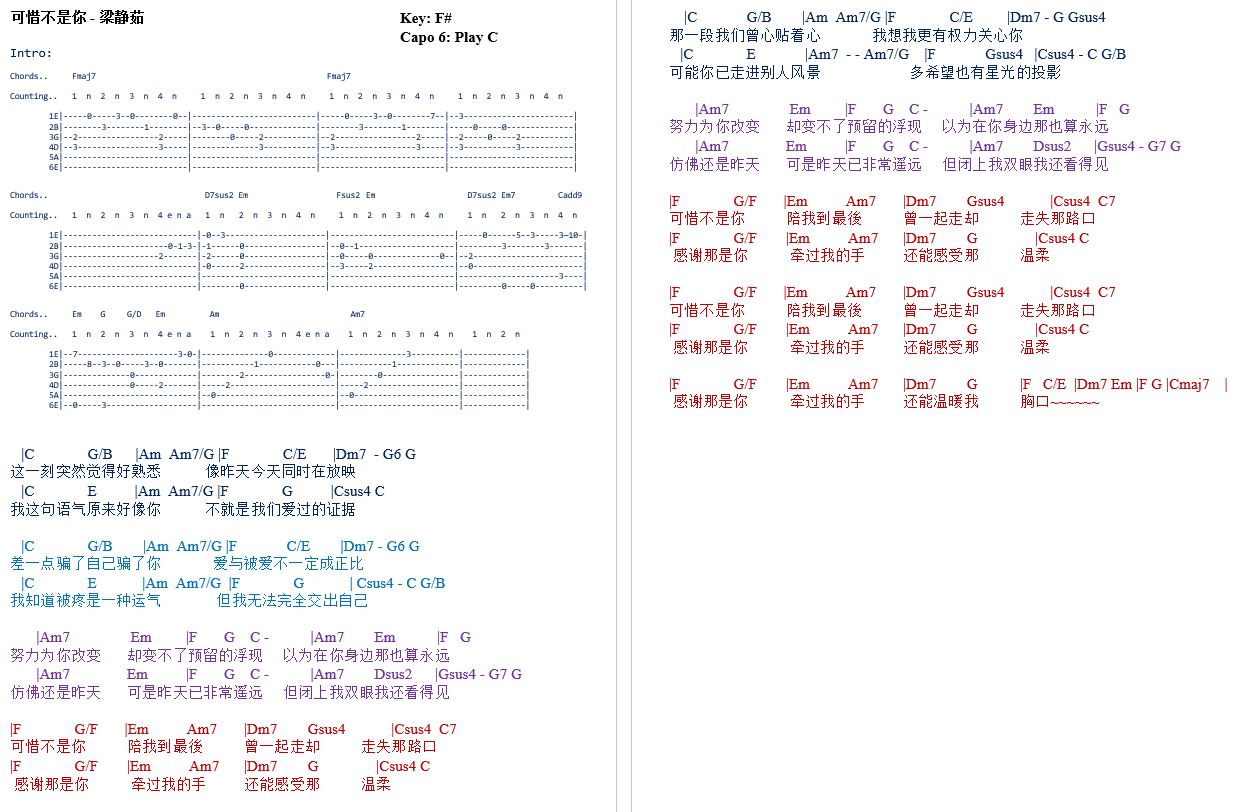The height and width of the screenshot is (812, 1251).
Task: Select the 'Dm7 - G Gsus4' chord group
Action: tap(1057, 17)
